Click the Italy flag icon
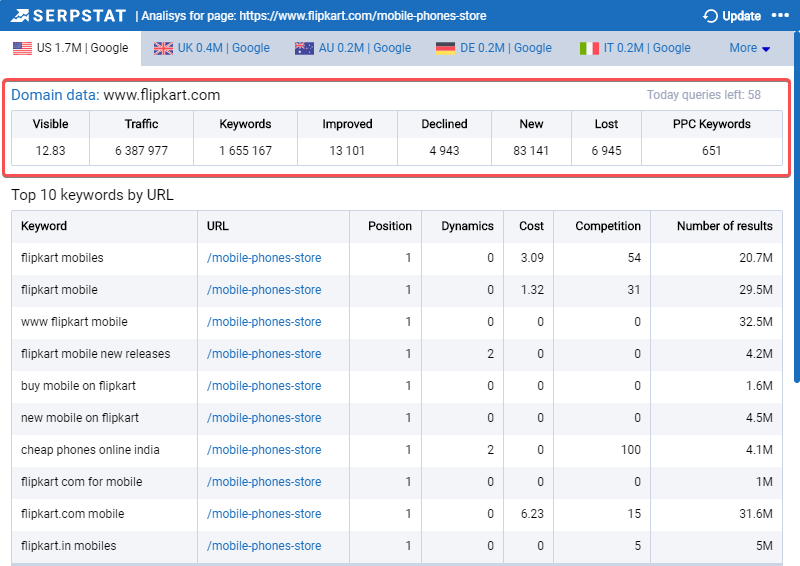 [589, 48]
